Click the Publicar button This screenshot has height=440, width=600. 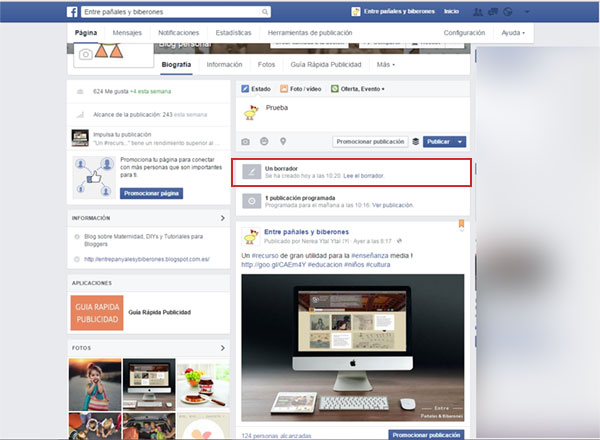[x=439, y=142]
